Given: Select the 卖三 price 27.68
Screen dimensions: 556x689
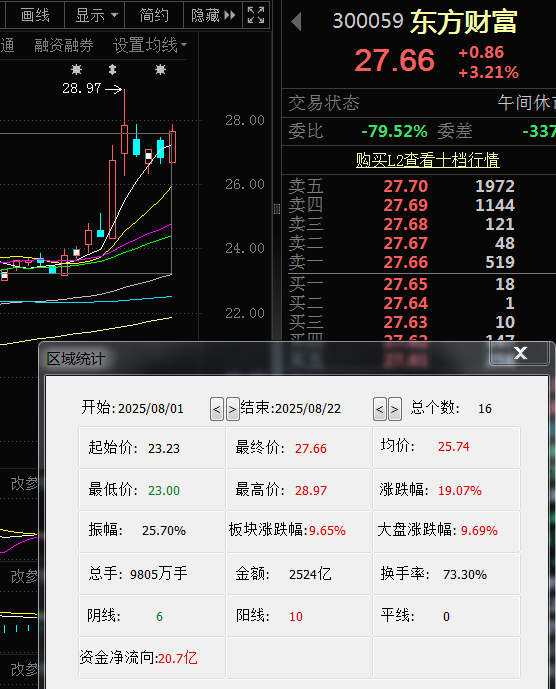Looking at the screenshot, I should coord(405,224).
